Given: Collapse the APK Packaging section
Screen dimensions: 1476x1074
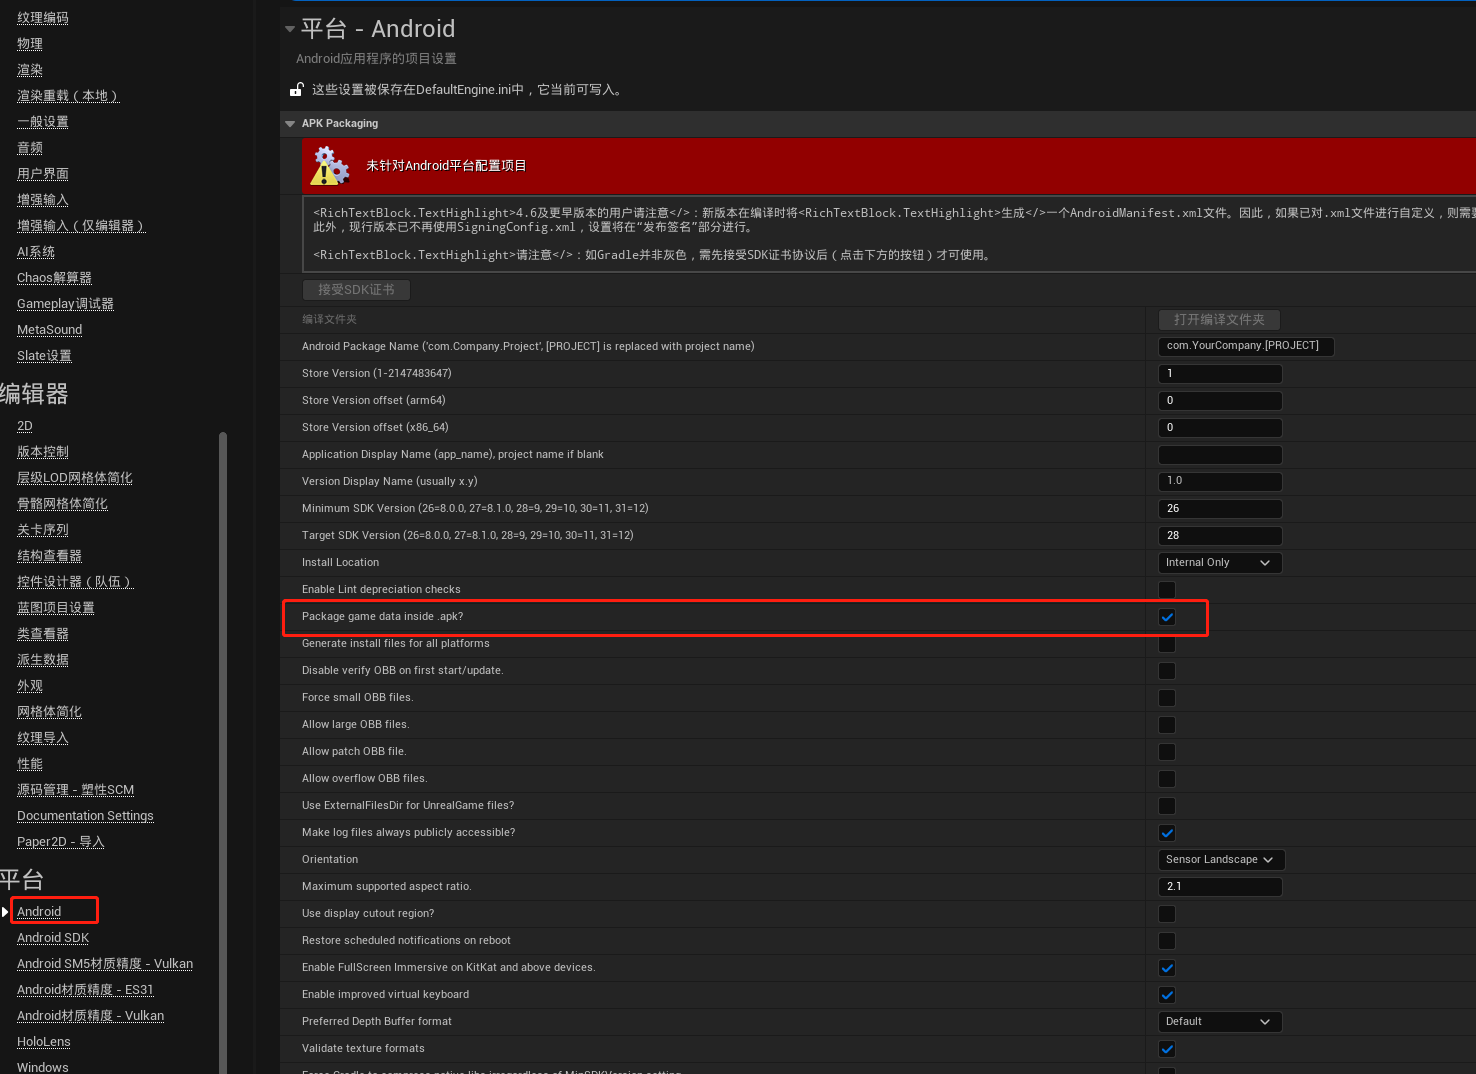Looking at the screenshot, I should pyautogui.click(x=290, y=124).
